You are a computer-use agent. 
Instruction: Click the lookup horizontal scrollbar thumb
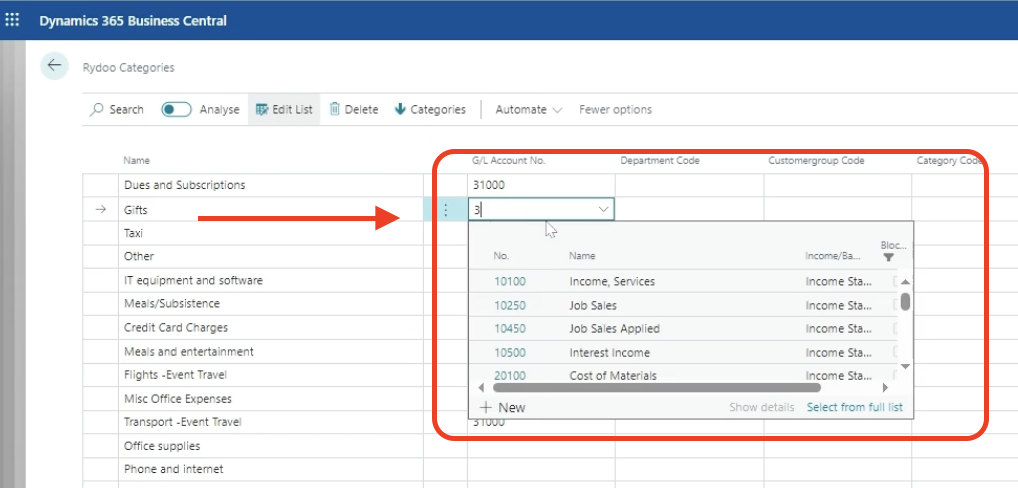coord(656,387)
